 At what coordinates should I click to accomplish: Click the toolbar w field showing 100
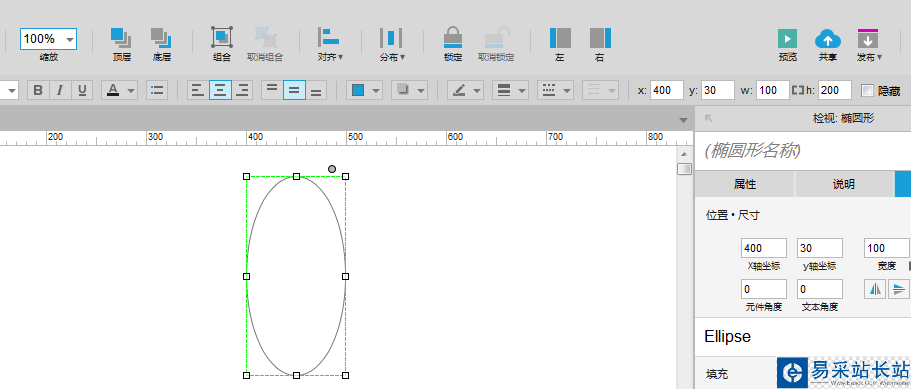773,90
